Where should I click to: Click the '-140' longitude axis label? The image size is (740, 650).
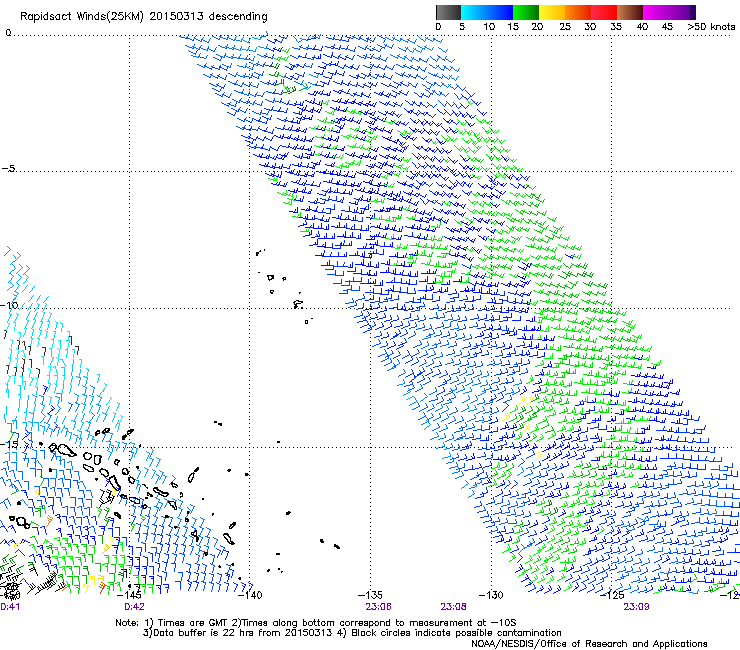[x=250, y=595]
